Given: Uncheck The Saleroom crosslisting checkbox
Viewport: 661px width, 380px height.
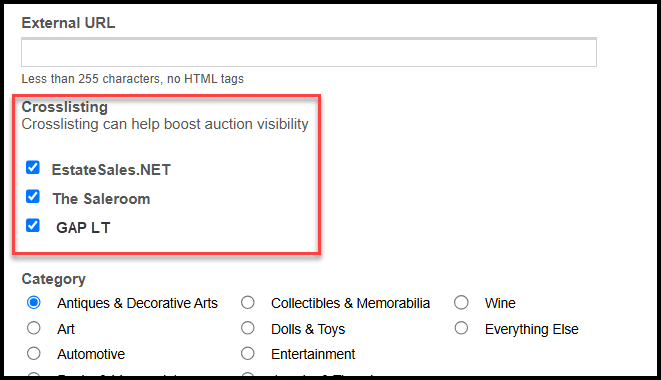Looking at the screenshot, I should 33,197.
